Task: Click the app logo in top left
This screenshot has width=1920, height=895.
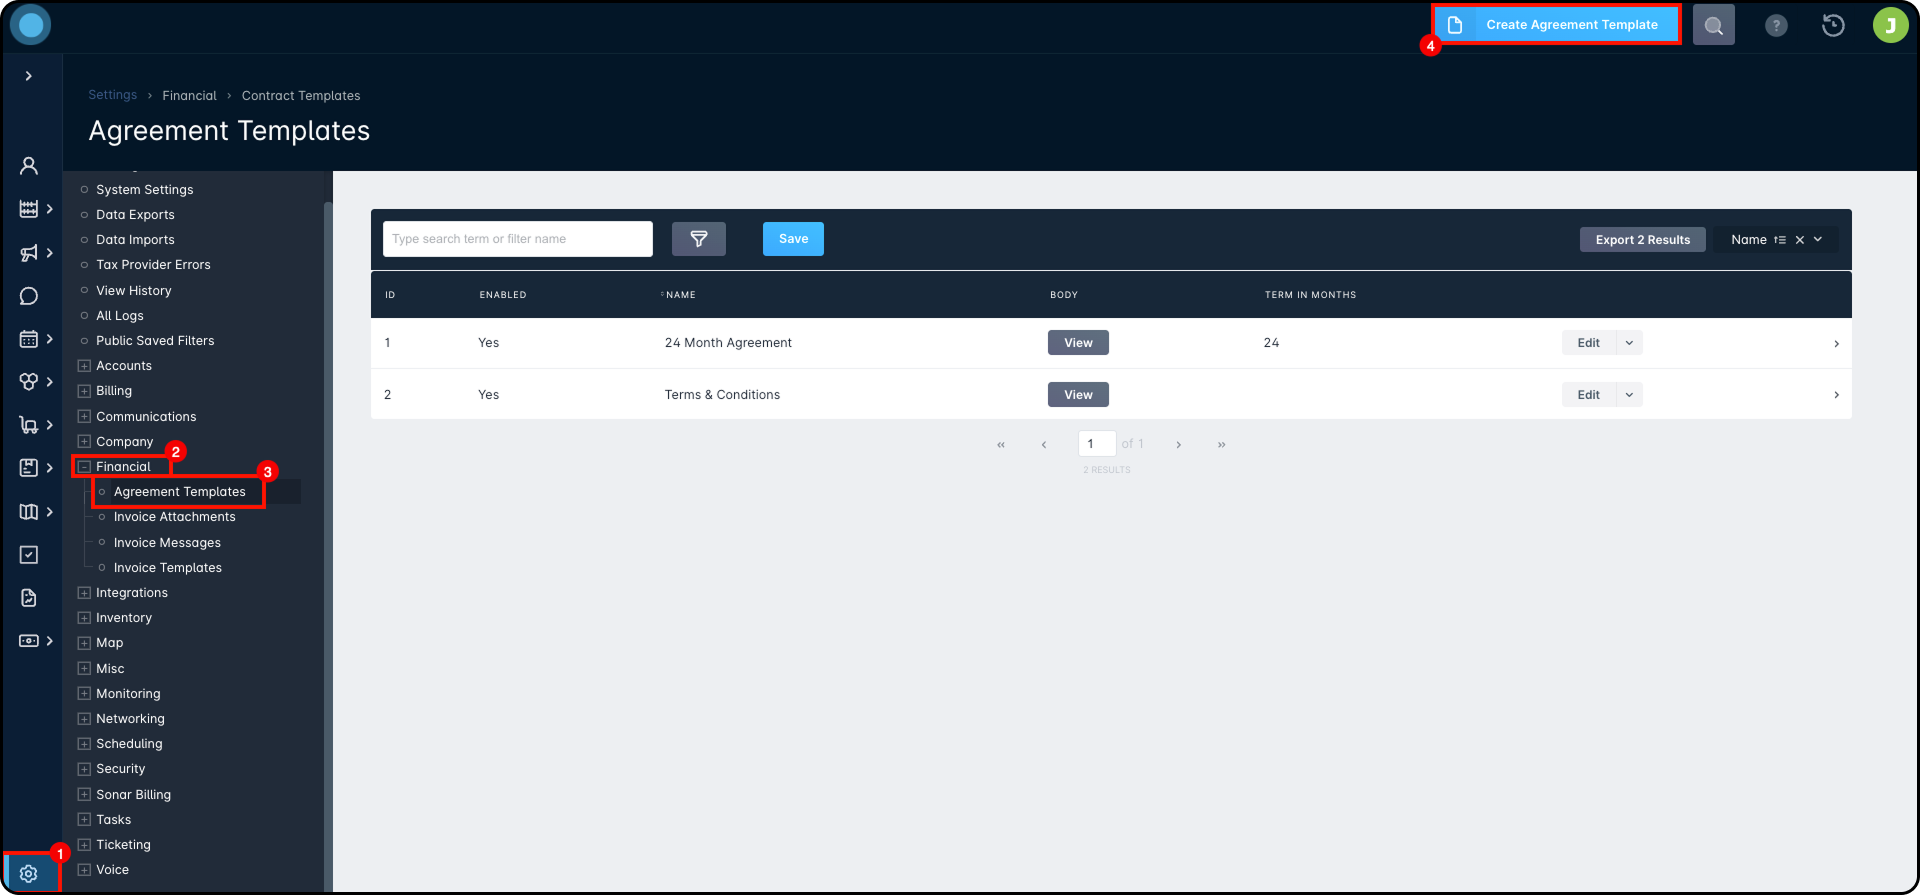Action: [31, 25]
